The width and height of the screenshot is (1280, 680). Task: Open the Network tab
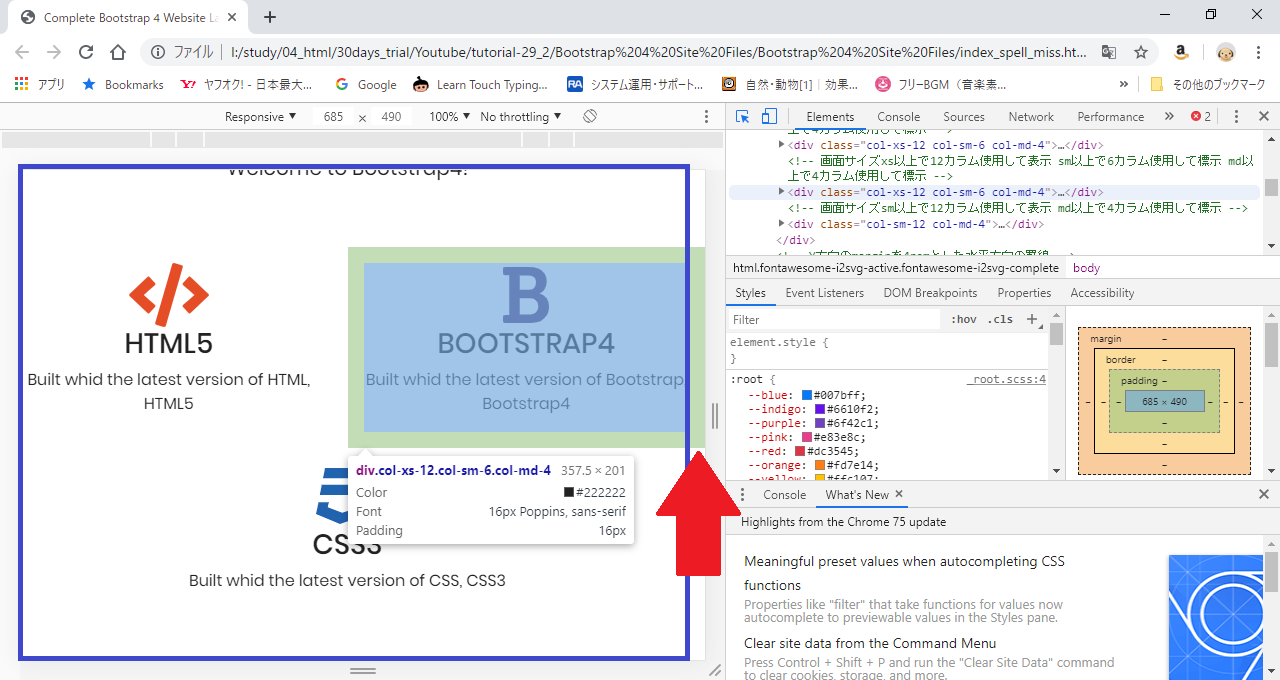(x=1031, y=117)
